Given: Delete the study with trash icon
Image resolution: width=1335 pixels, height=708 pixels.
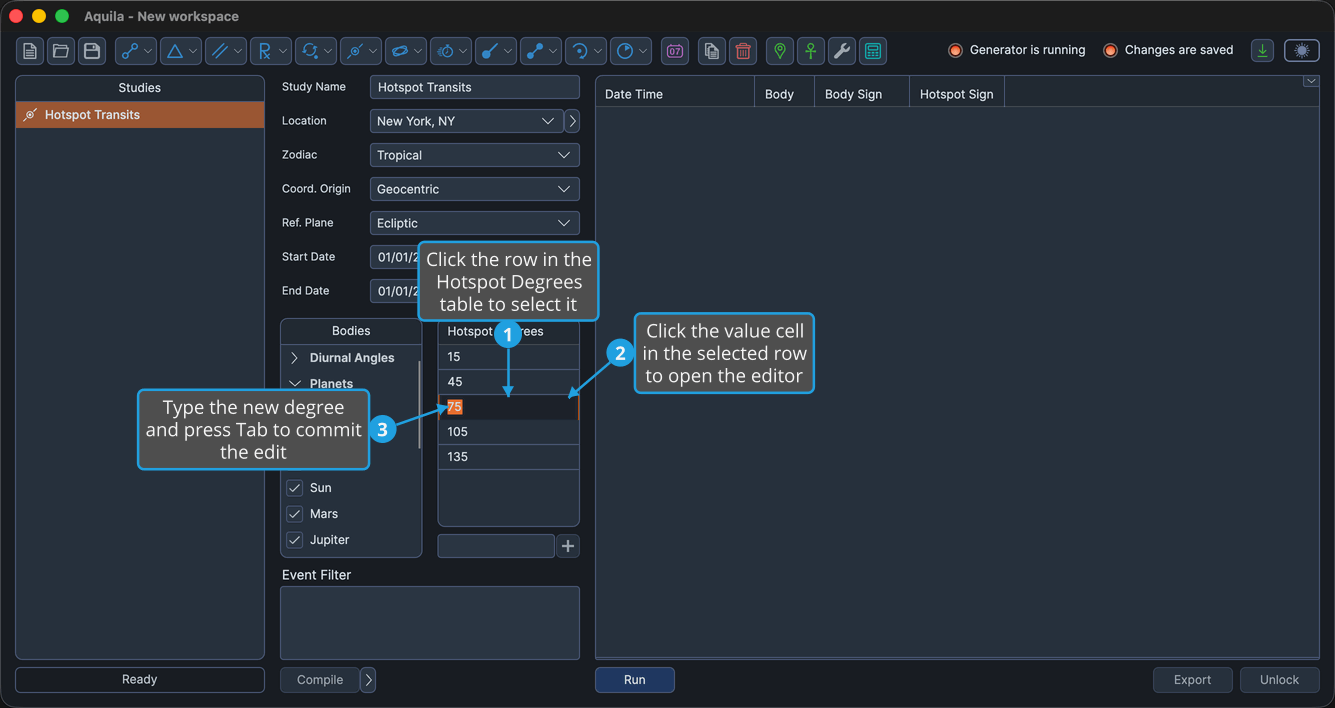Looking at the screenshot, I should pos(743,51).
